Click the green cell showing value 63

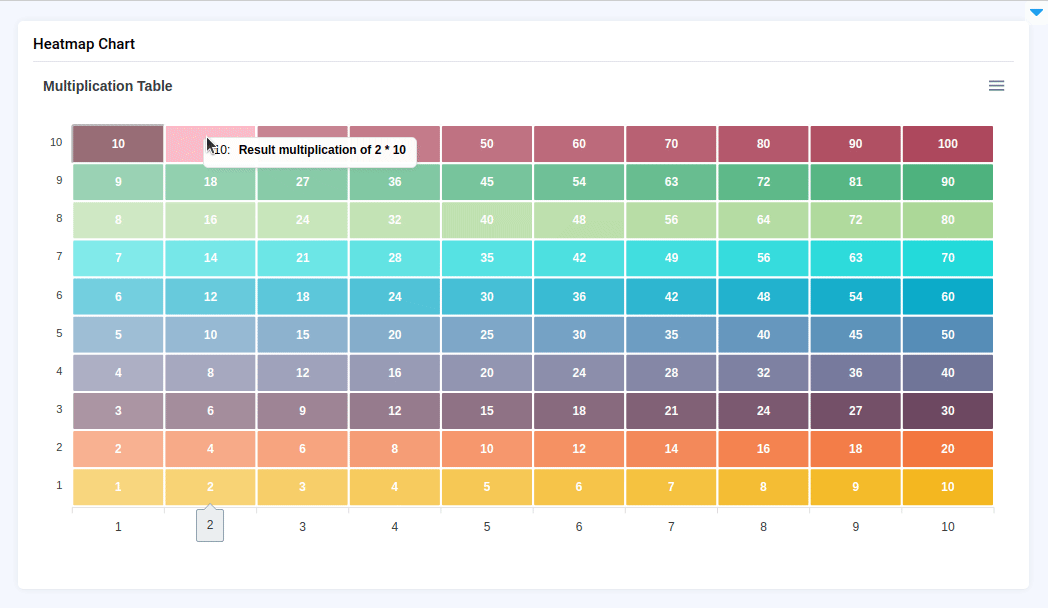point(671,182)
